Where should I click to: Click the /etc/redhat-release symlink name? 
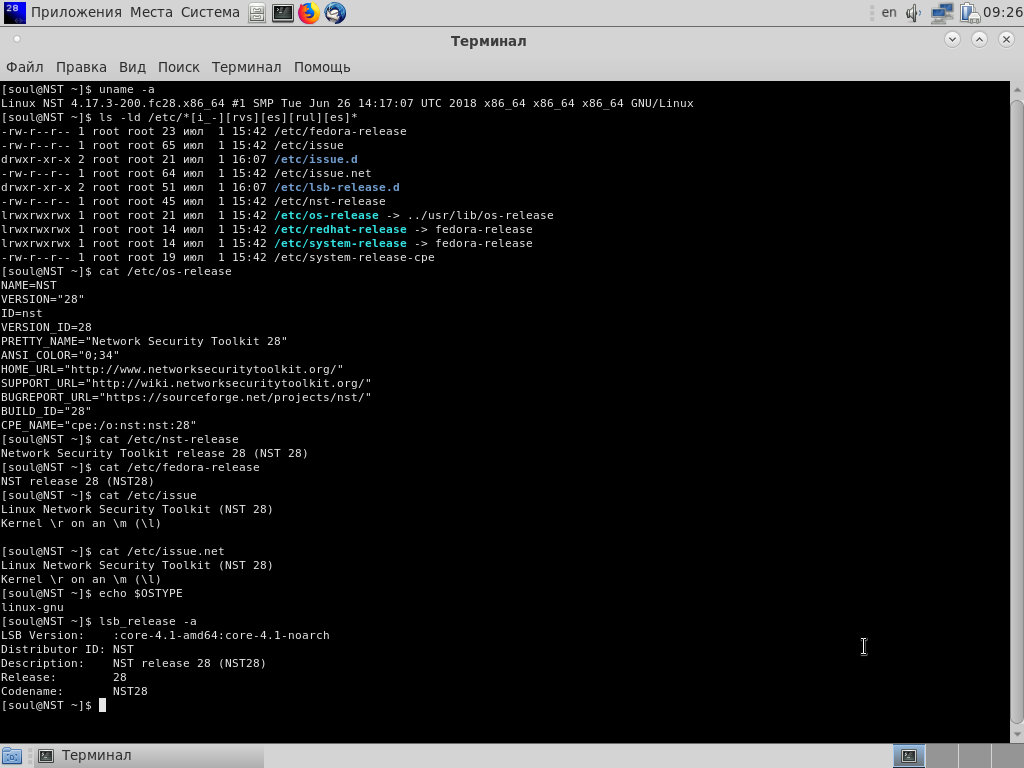(x=340, y=229)
